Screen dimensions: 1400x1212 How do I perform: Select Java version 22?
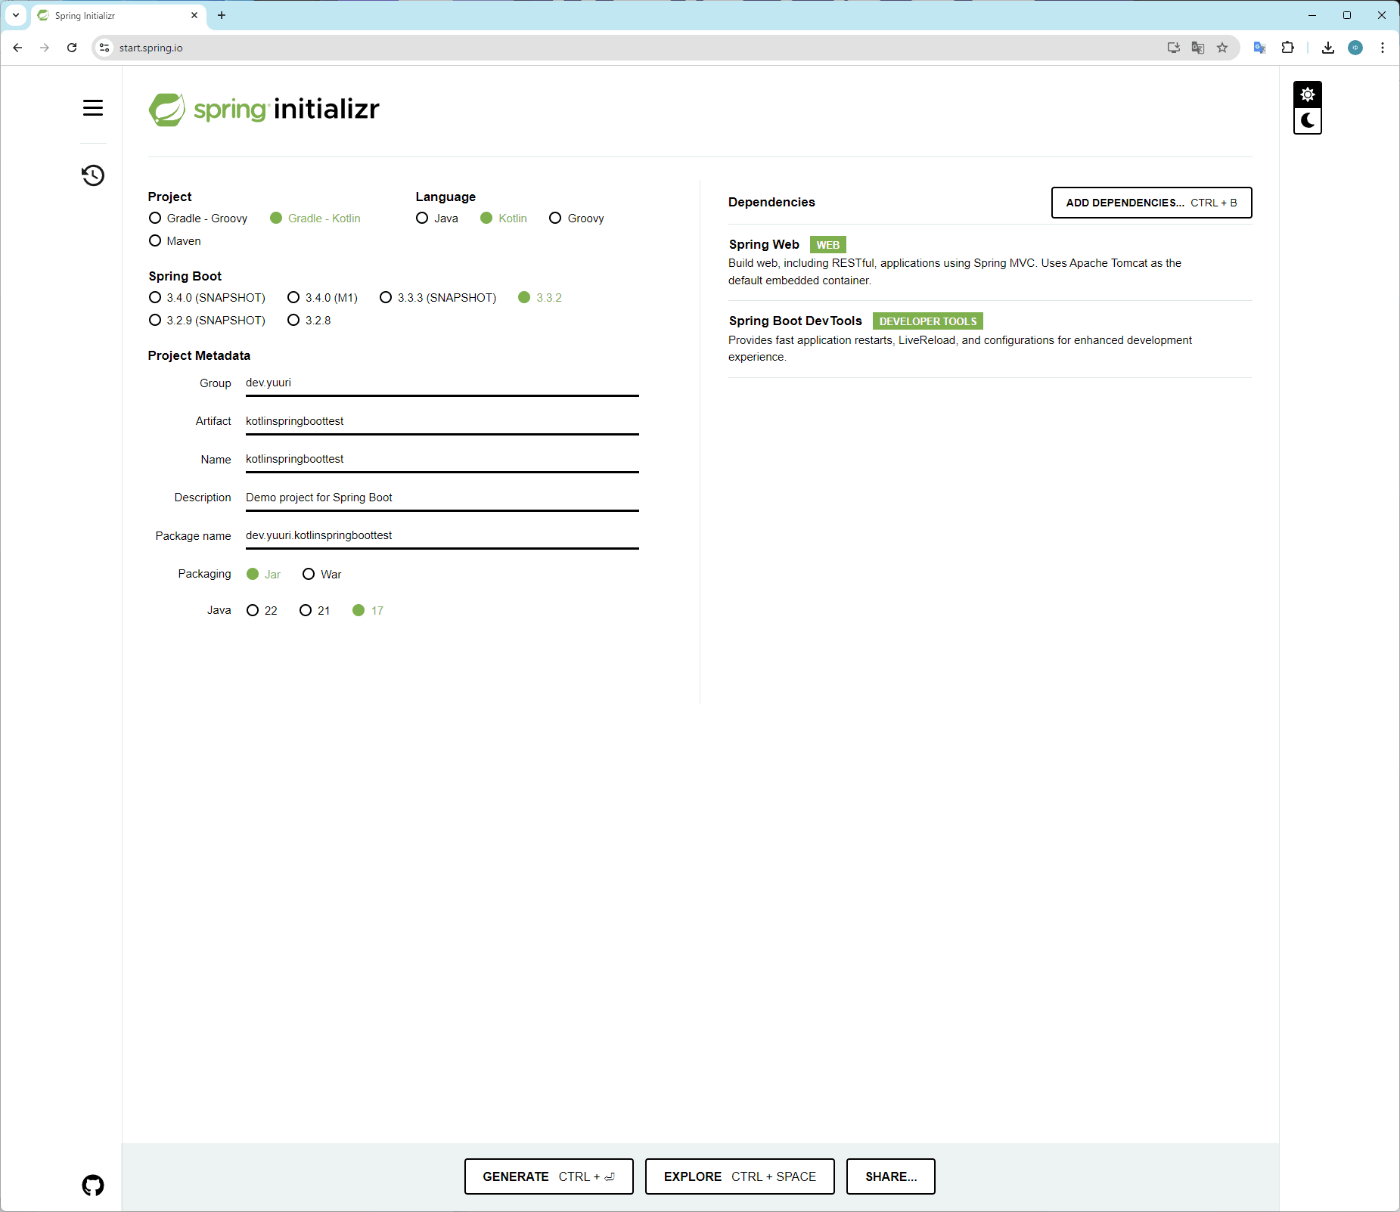(262, 610)
